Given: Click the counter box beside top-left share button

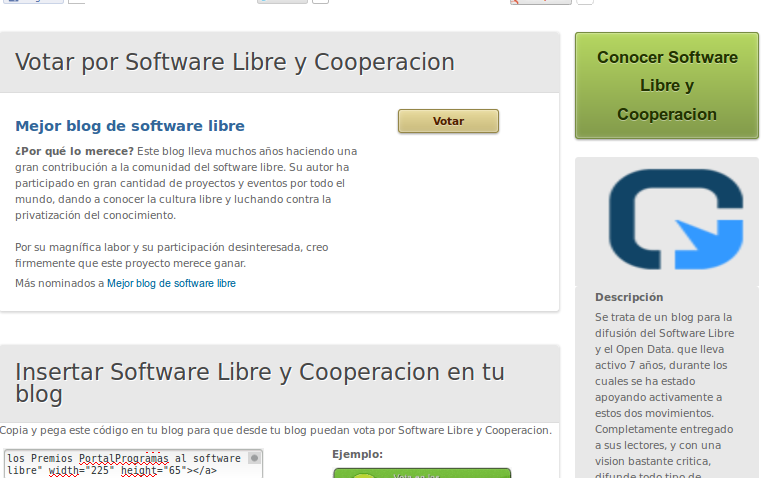Looking at the screenshot, I should (x=76, y=1).
